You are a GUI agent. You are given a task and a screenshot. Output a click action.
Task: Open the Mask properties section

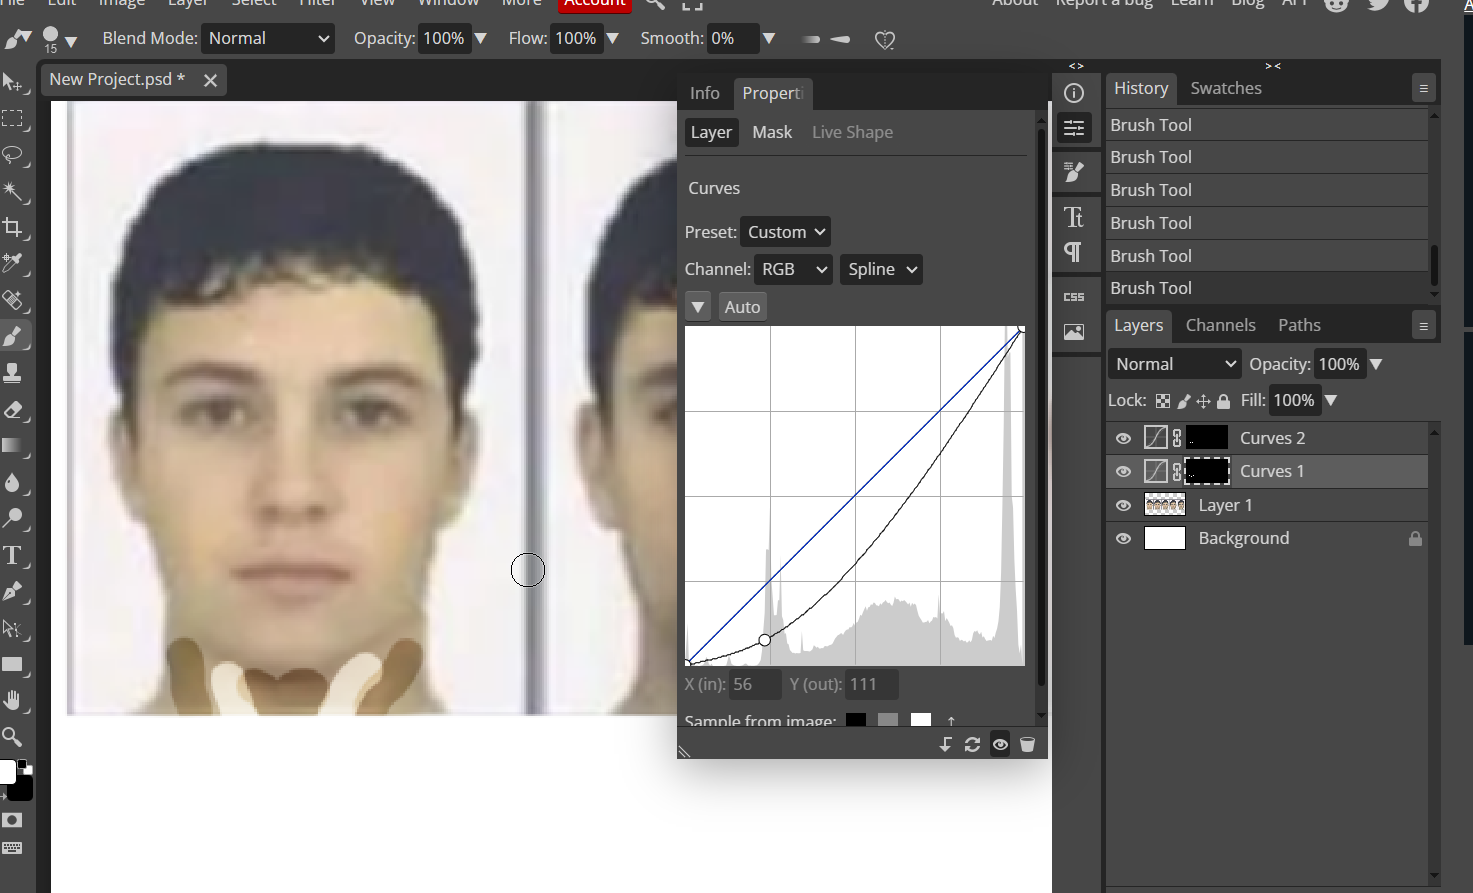(x=771, y=132)
